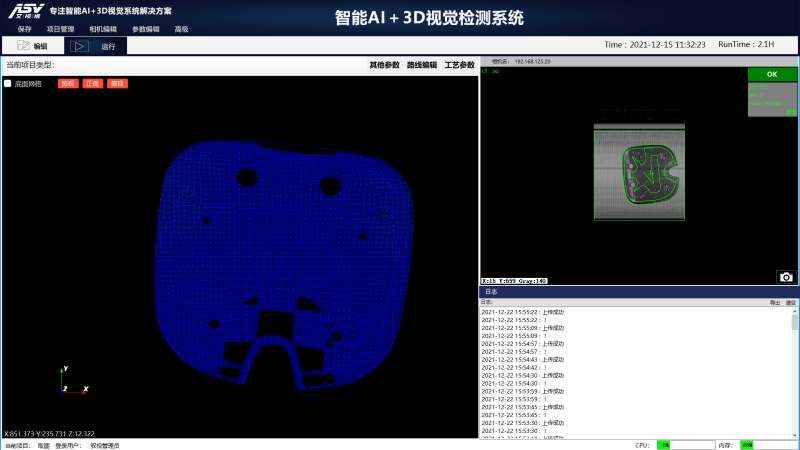Enable the 底面网格 checkbox
Image resolution: width=800 pixels, height=450 pixels.
pyautogui.click(x=8, y=84)
